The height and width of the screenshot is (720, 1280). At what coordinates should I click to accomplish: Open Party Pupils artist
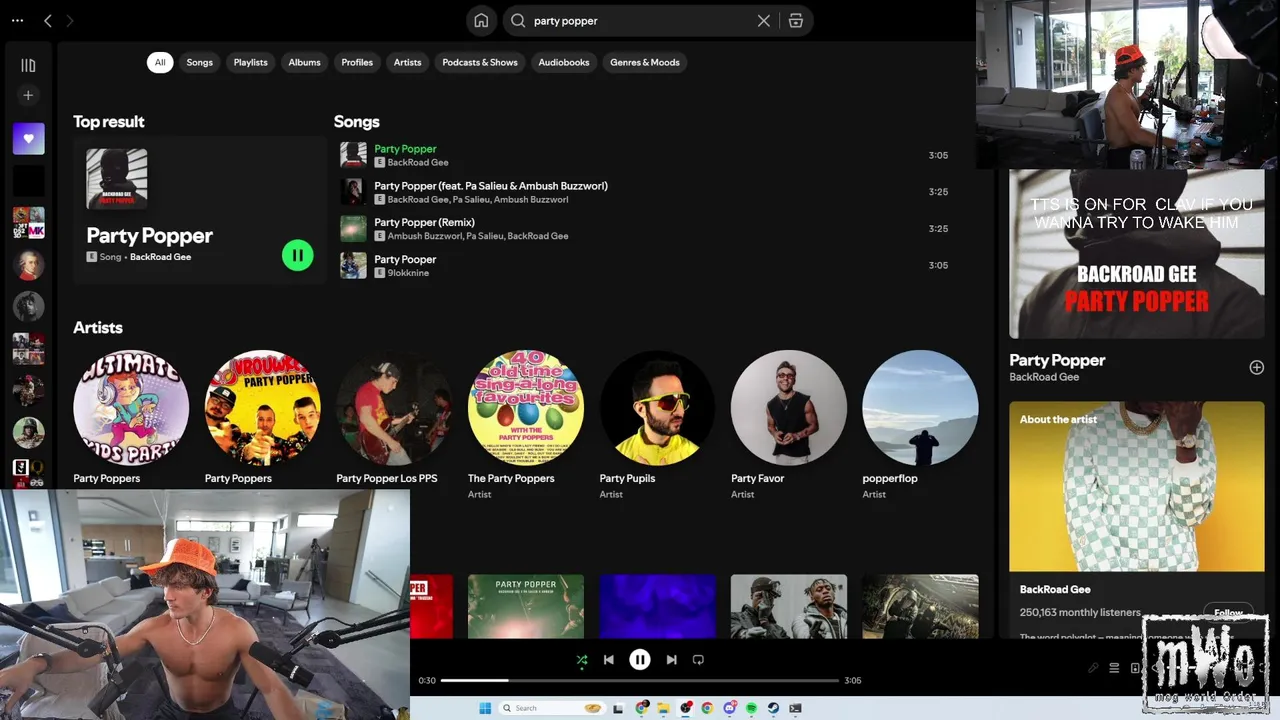(x=657, y=407)
